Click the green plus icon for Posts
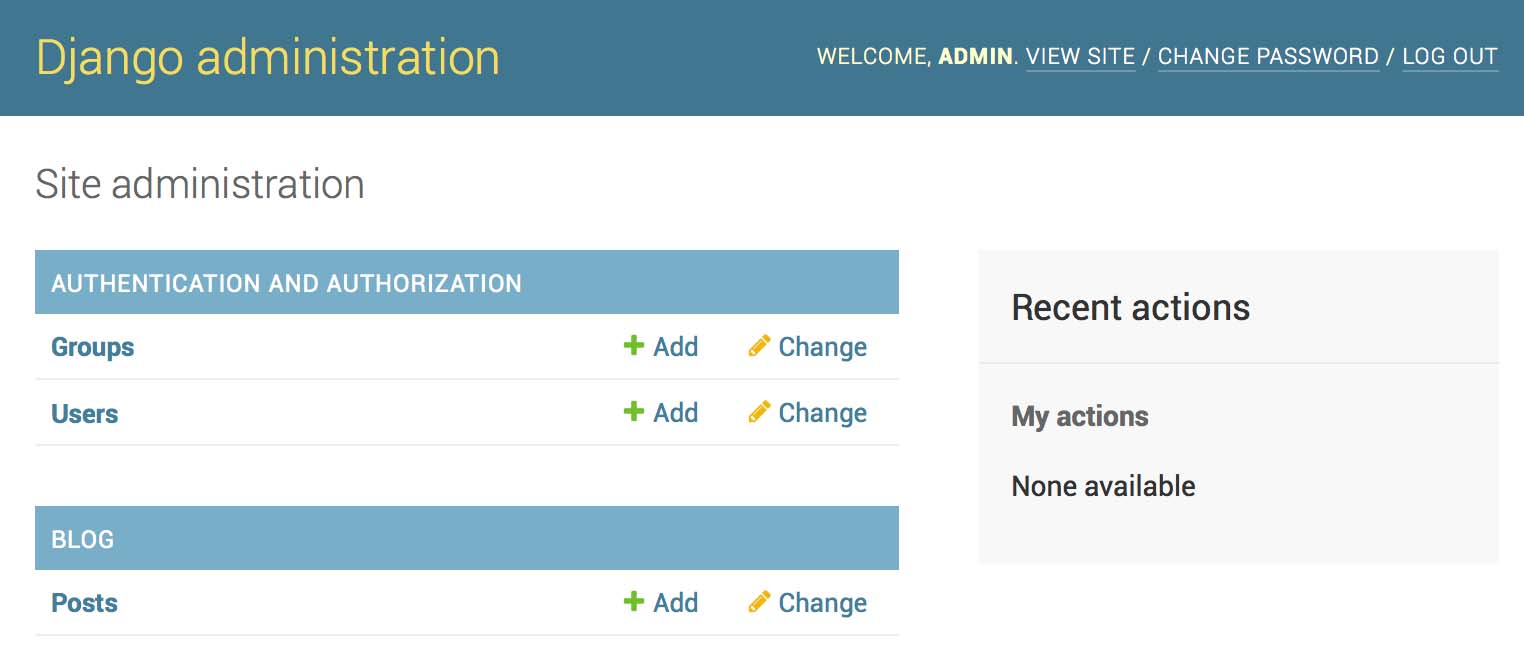This screenshot has height=658, width=1524. click(x=633, y=602)
